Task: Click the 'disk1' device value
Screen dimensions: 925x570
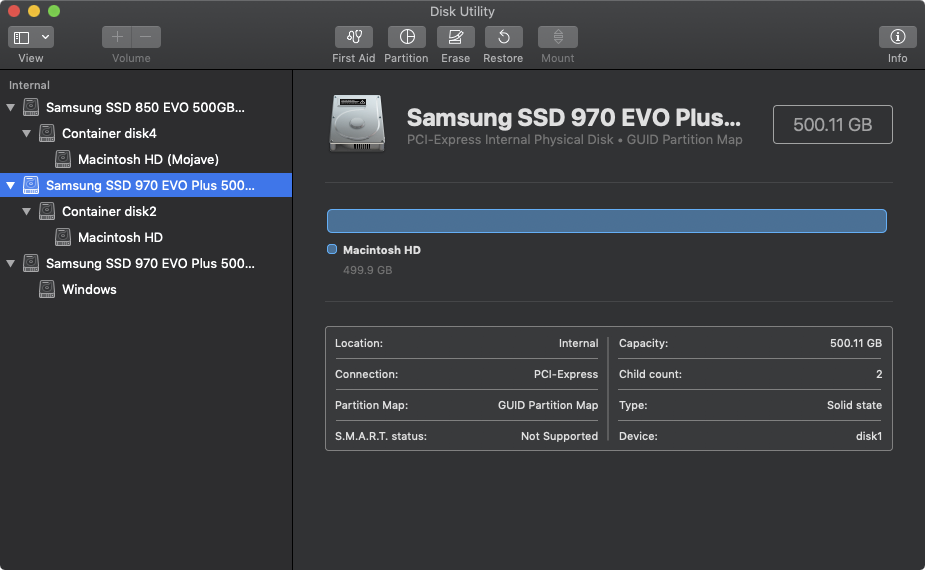Action: pos(869,436)
